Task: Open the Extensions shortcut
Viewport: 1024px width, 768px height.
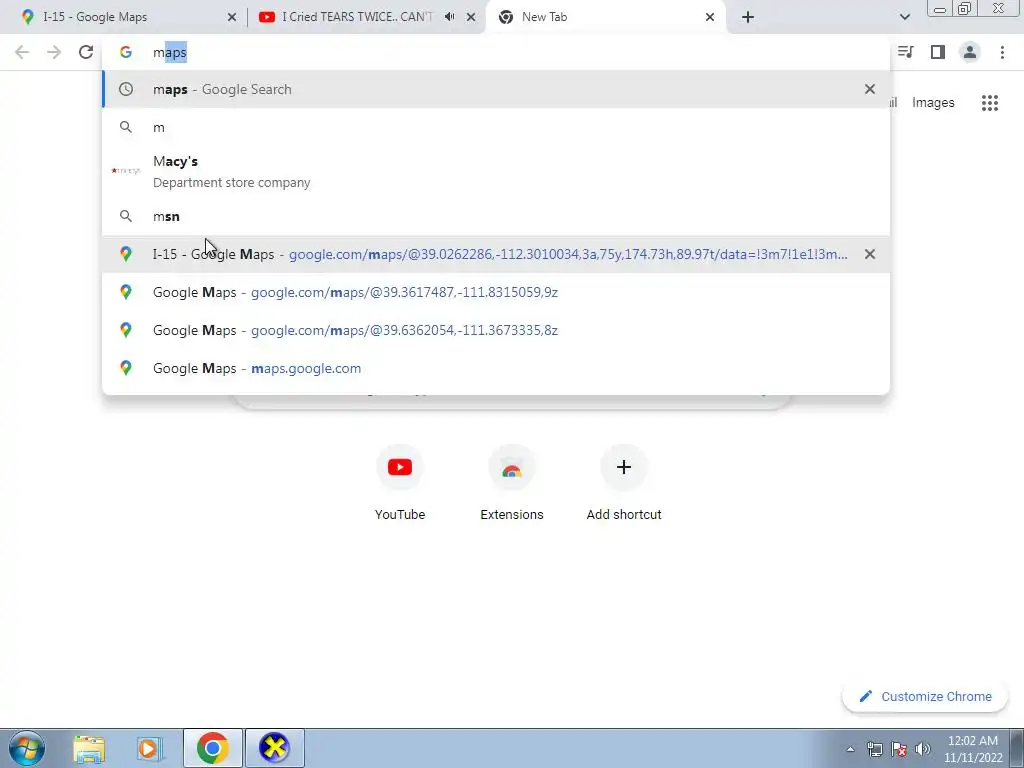Action: [512, 482]
